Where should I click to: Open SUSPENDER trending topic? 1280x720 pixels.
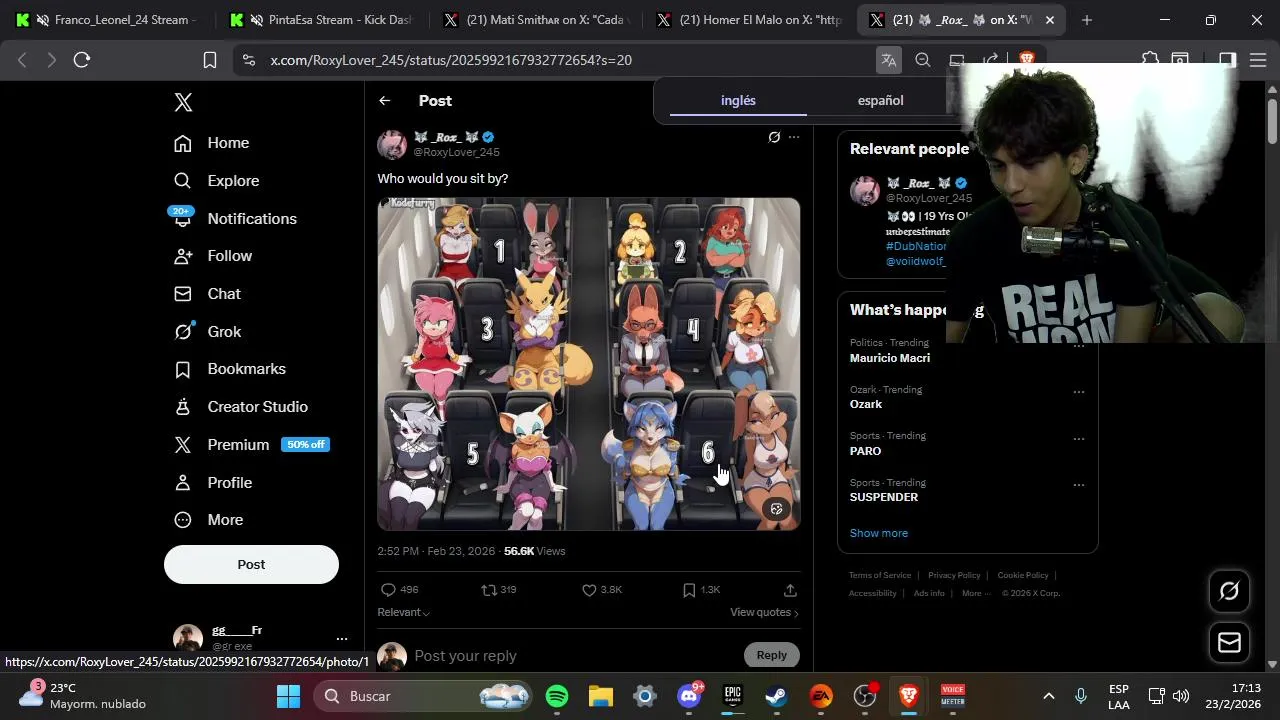tap(884, 497)
